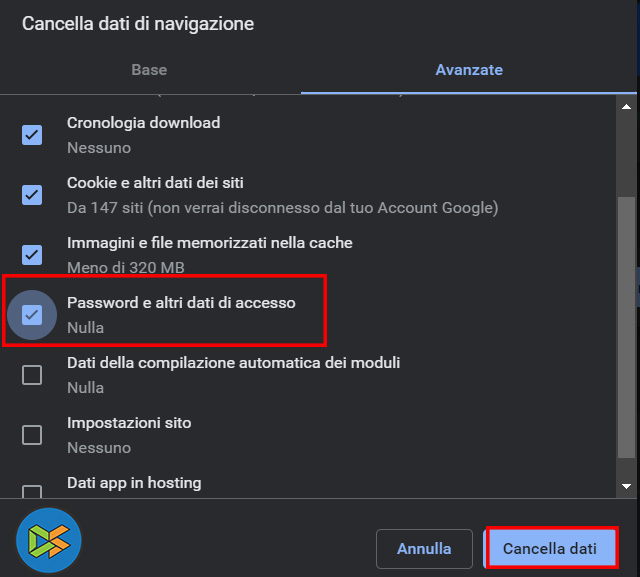Uncheck Immagini e file memorizzati nella cache
This screenshot has width=640, height=577.
32,255
